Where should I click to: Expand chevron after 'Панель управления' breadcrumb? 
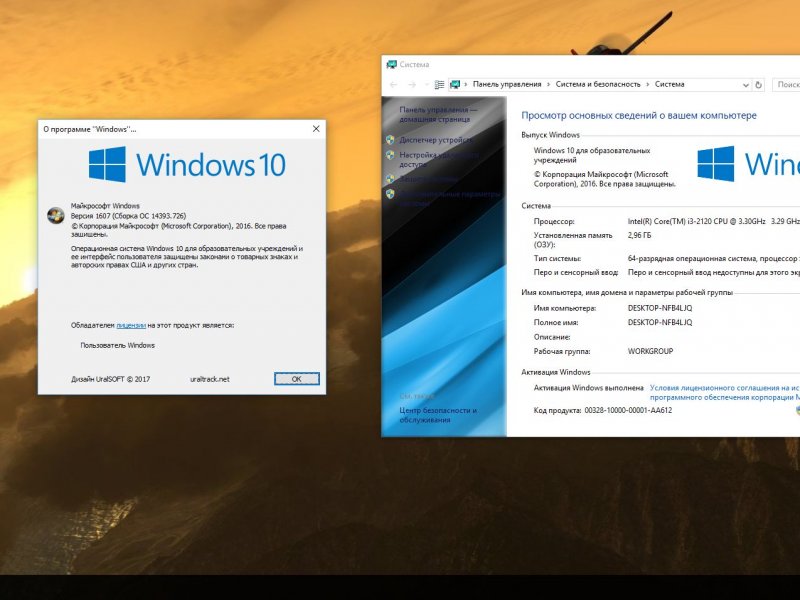548,85
